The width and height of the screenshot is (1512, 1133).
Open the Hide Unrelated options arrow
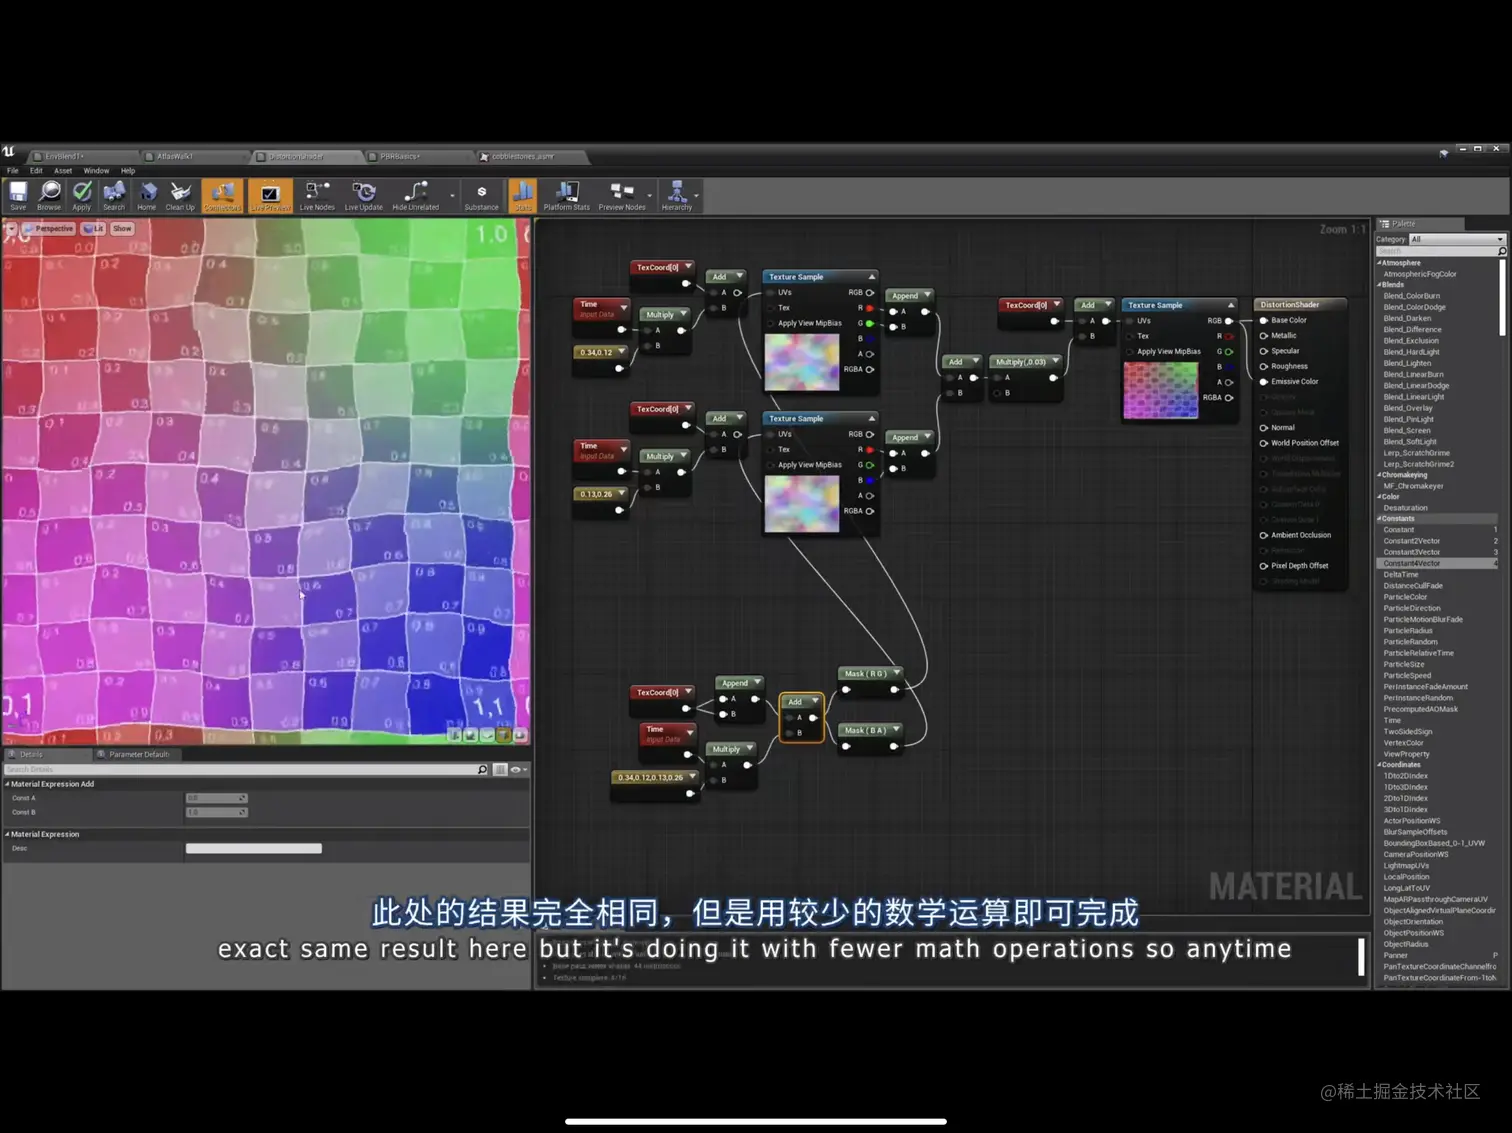pos(452,196)
